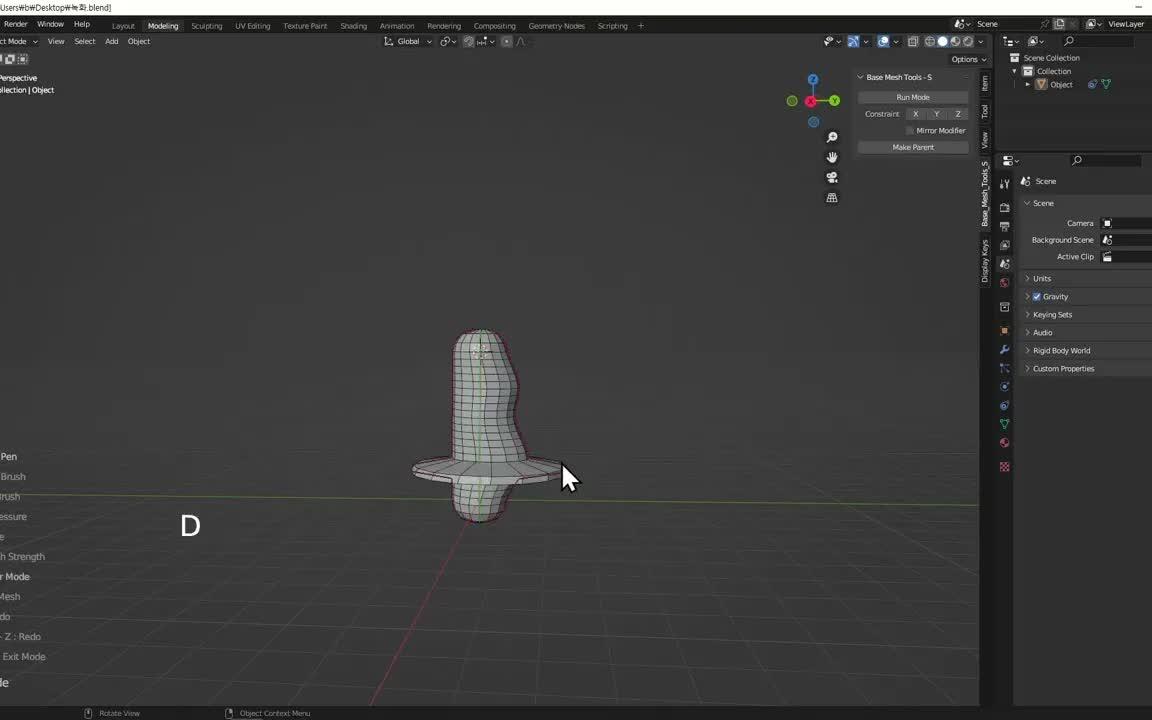Select Object in the Scene Collection outliner
Screen dimensions: 1152x720
pos(1061,84)
